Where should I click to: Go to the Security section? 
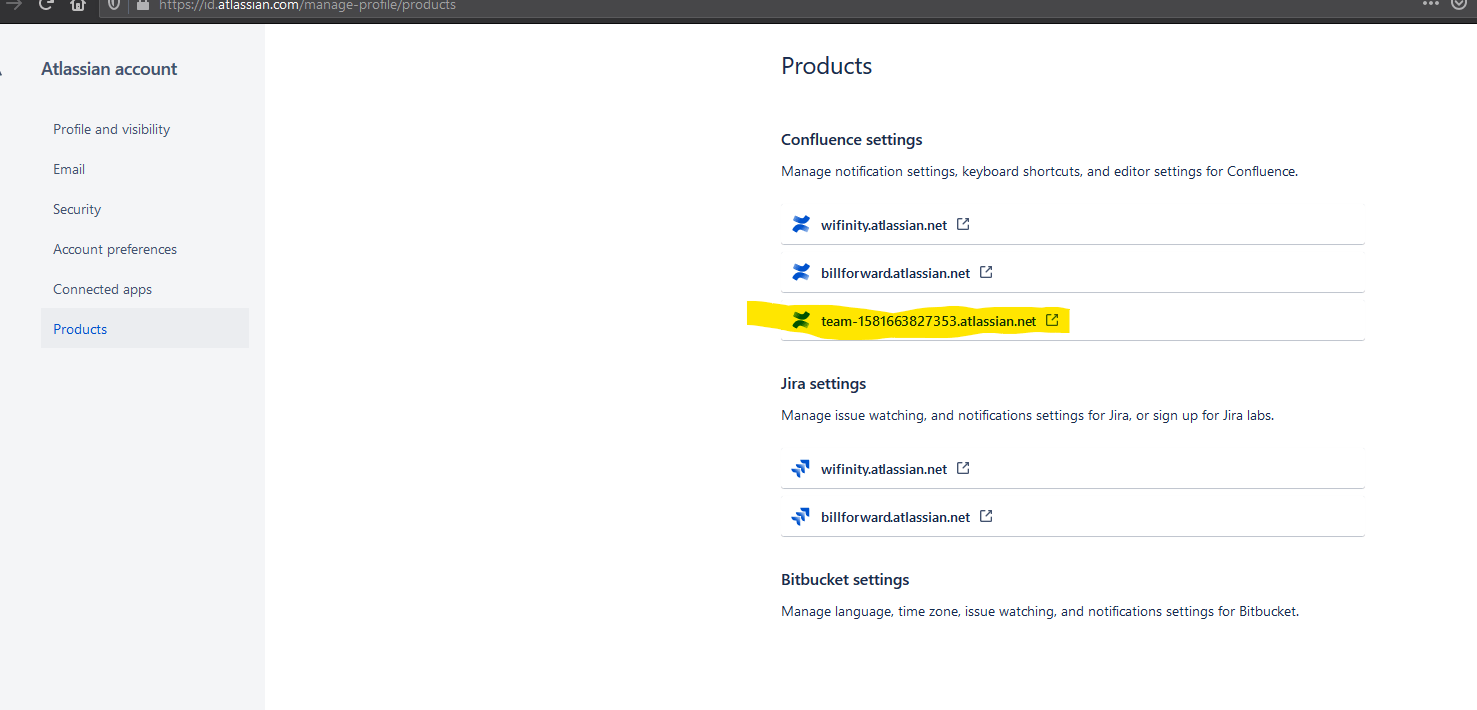click(x=77, y=209)
